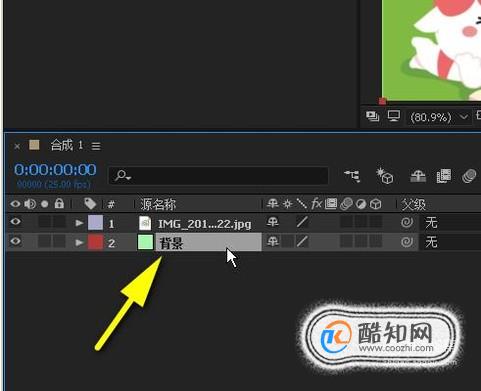Click the 0:00:00:00 current timecode

[55, 170]
